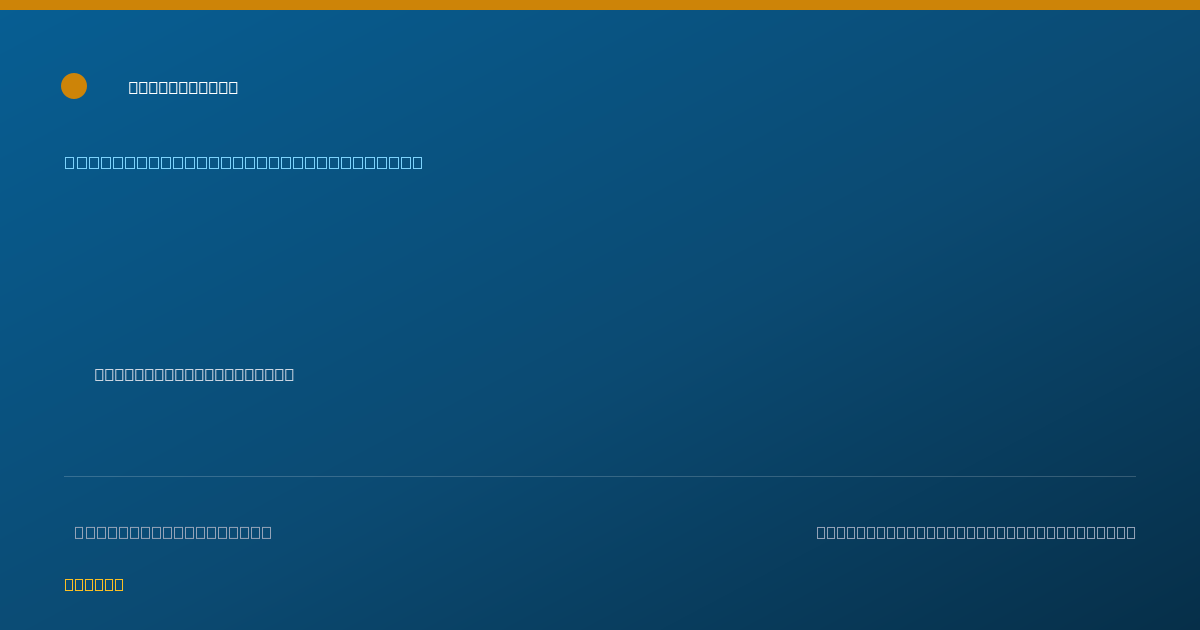Open the long gray footer text on the right
The image size is (1200, 630).
(x=976, y=532)
